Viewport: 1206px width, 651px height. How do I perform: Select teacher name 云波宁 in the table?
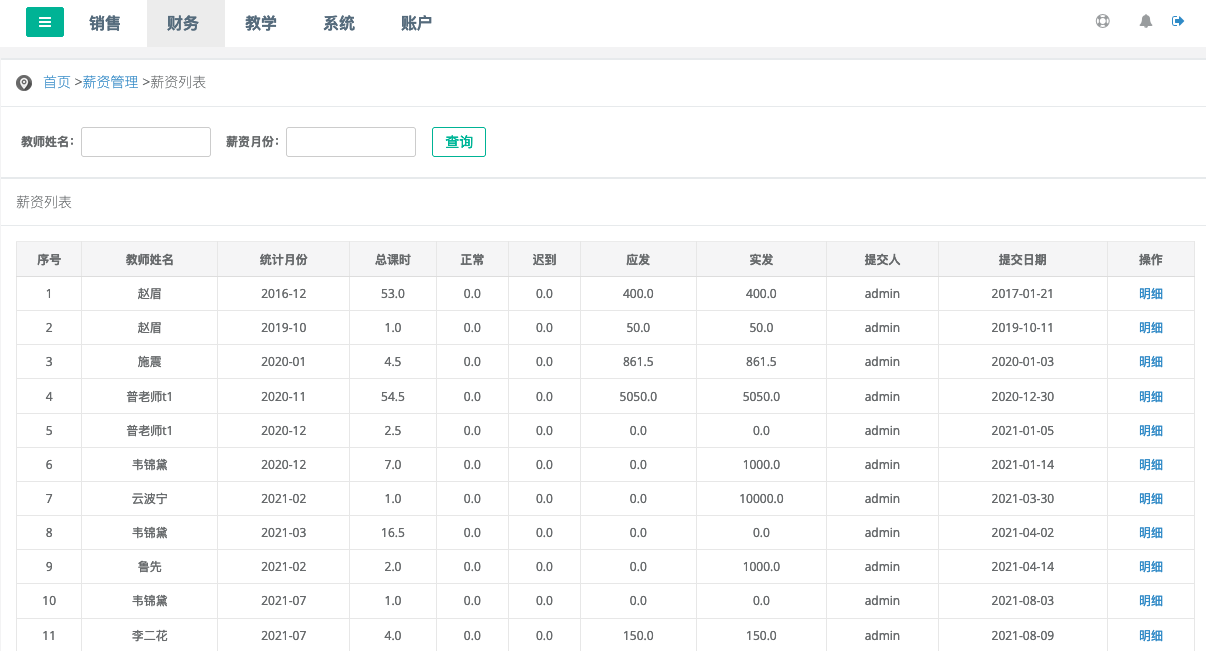click(x=149, y=498)
